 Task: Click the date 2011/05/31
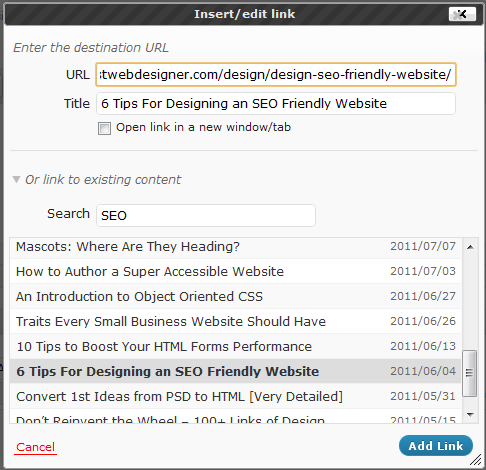(x=423, y=396)
